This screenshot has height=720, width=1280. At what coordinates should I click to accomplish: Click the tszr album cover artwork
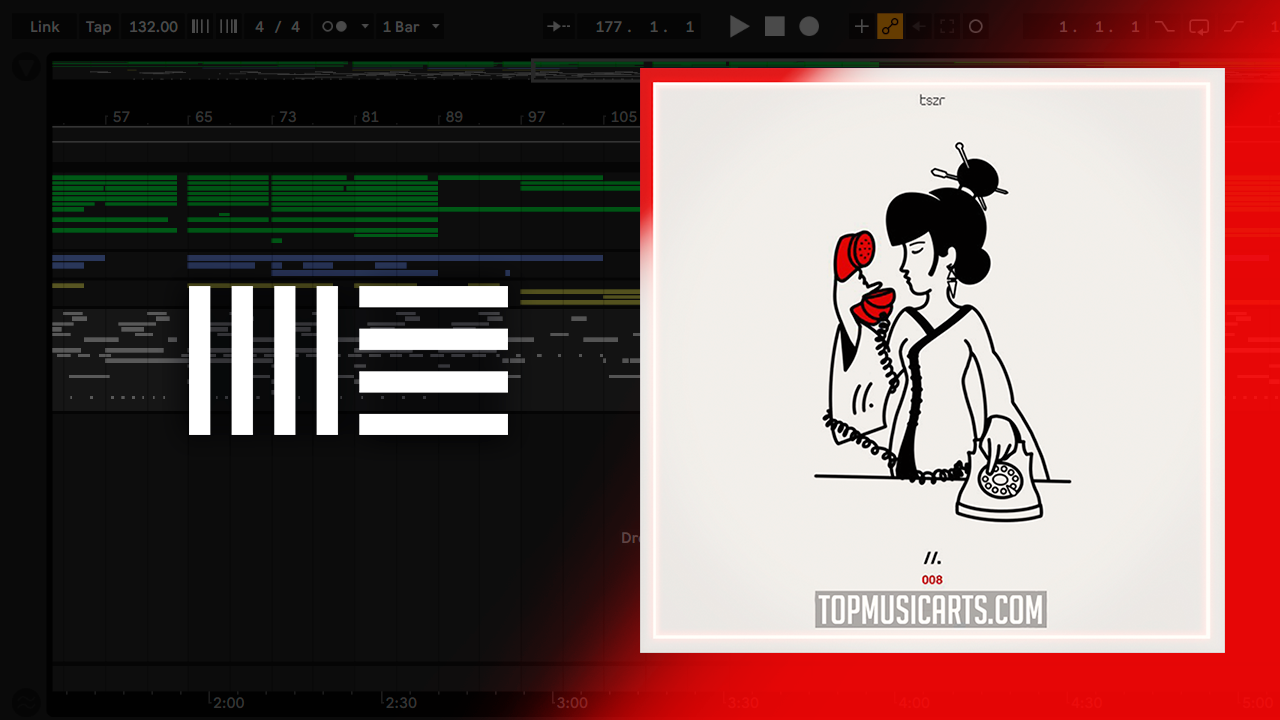[931, 360]
